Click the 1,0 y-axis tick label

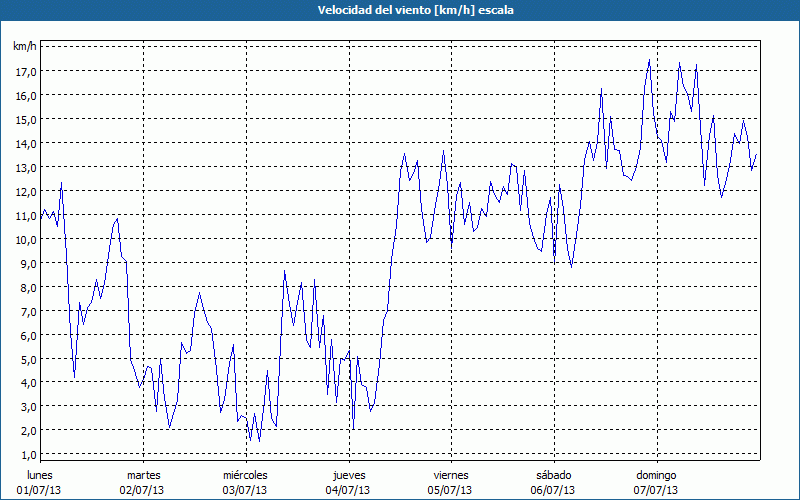click(x=27, y=455)
